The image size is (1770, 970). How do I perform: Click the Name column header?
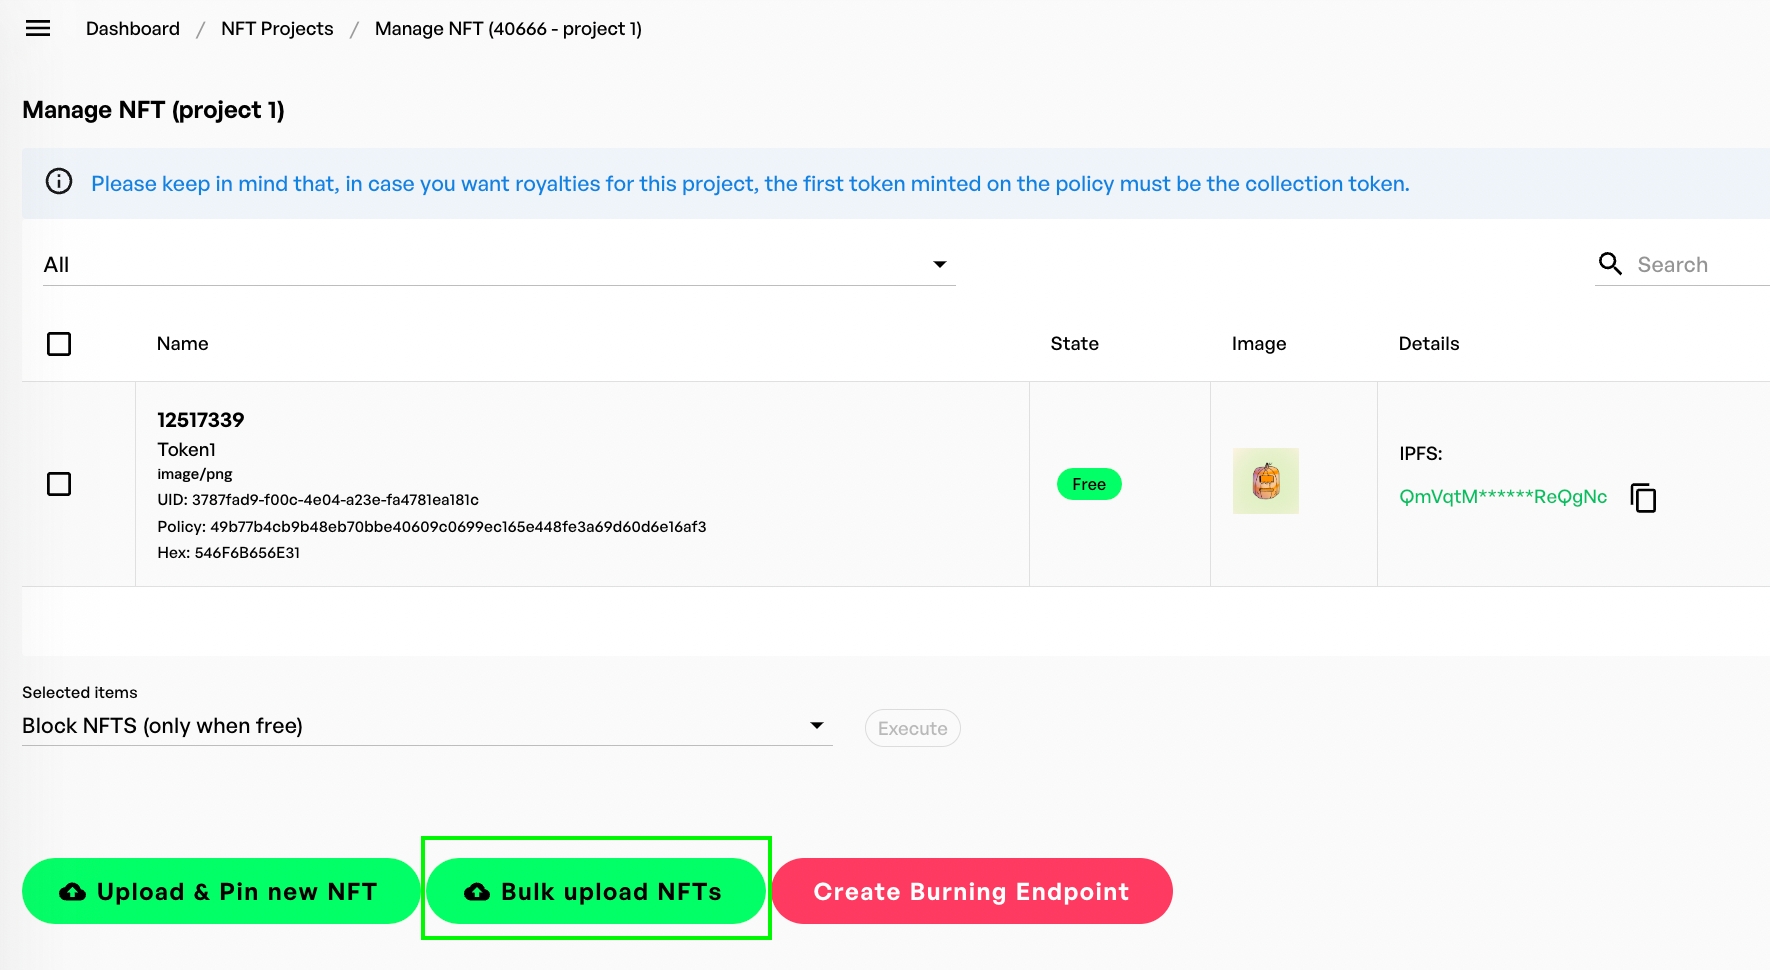pyautogui.click(x=183, y=344)
